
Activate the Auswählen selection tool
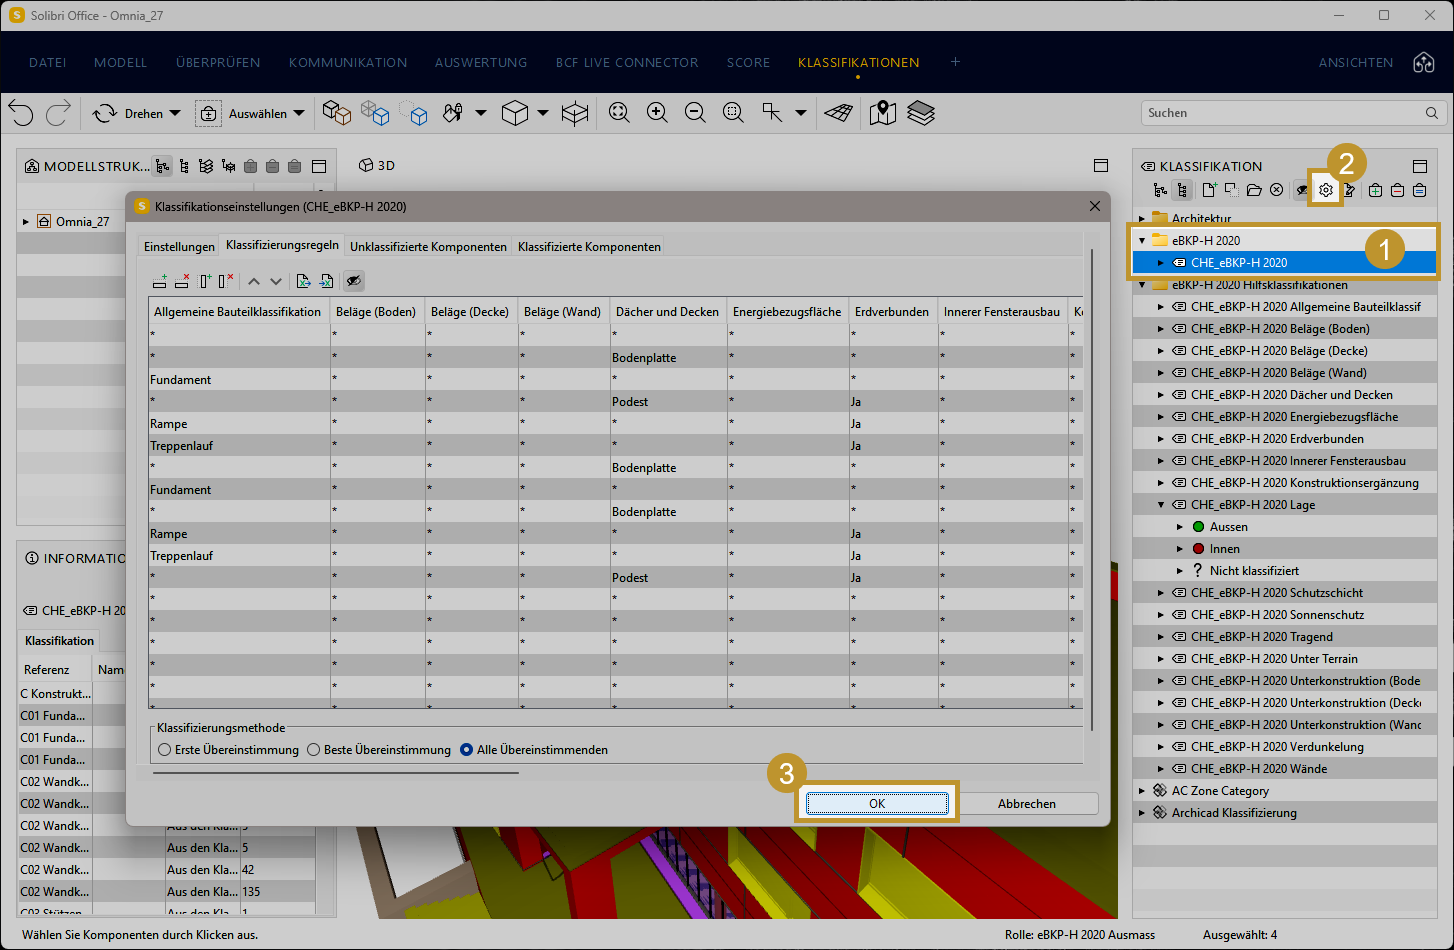click(241, 113)
